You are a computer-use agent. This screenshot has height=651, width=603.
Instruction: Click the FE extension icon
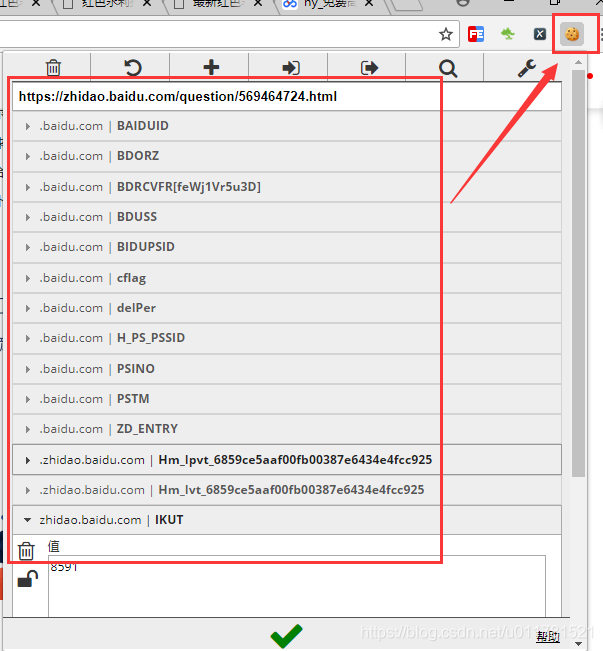[476, 34]
